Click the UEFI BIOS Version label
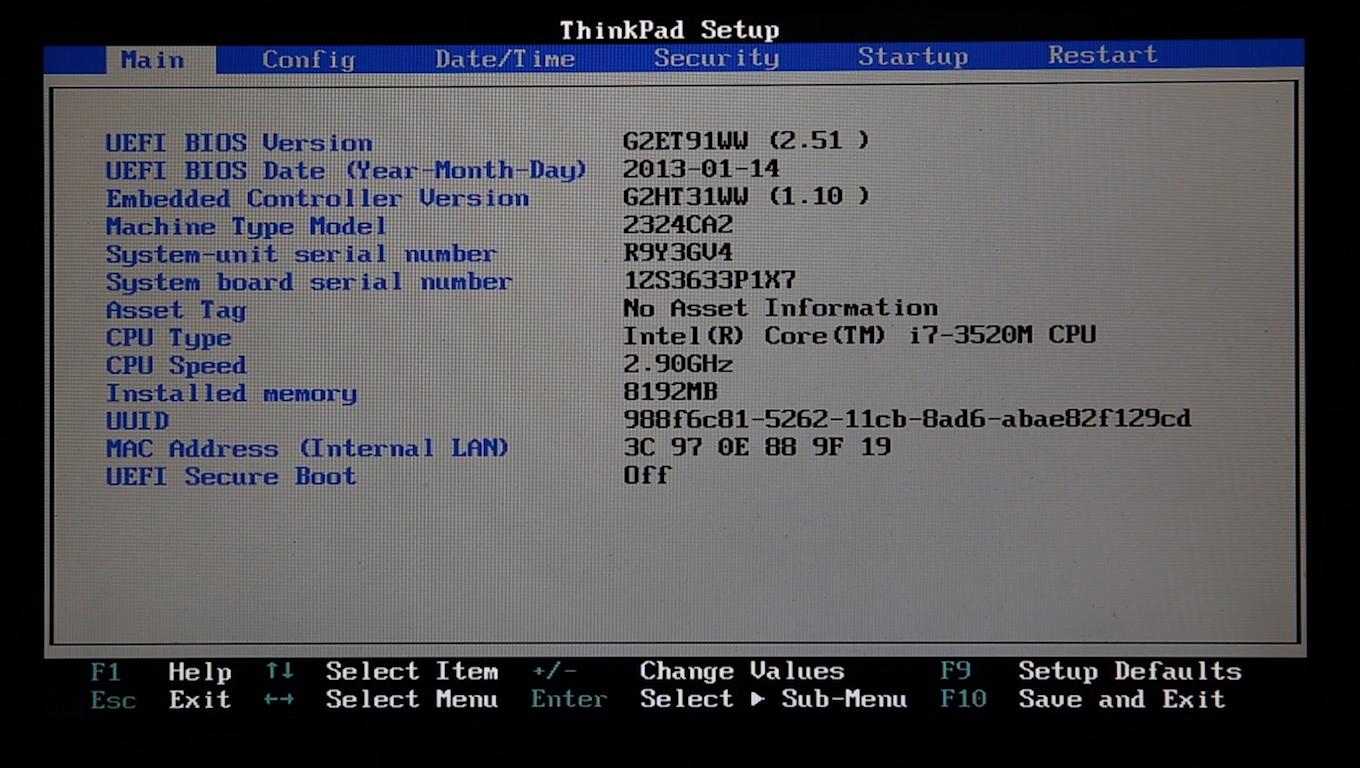 coord(239,143)
